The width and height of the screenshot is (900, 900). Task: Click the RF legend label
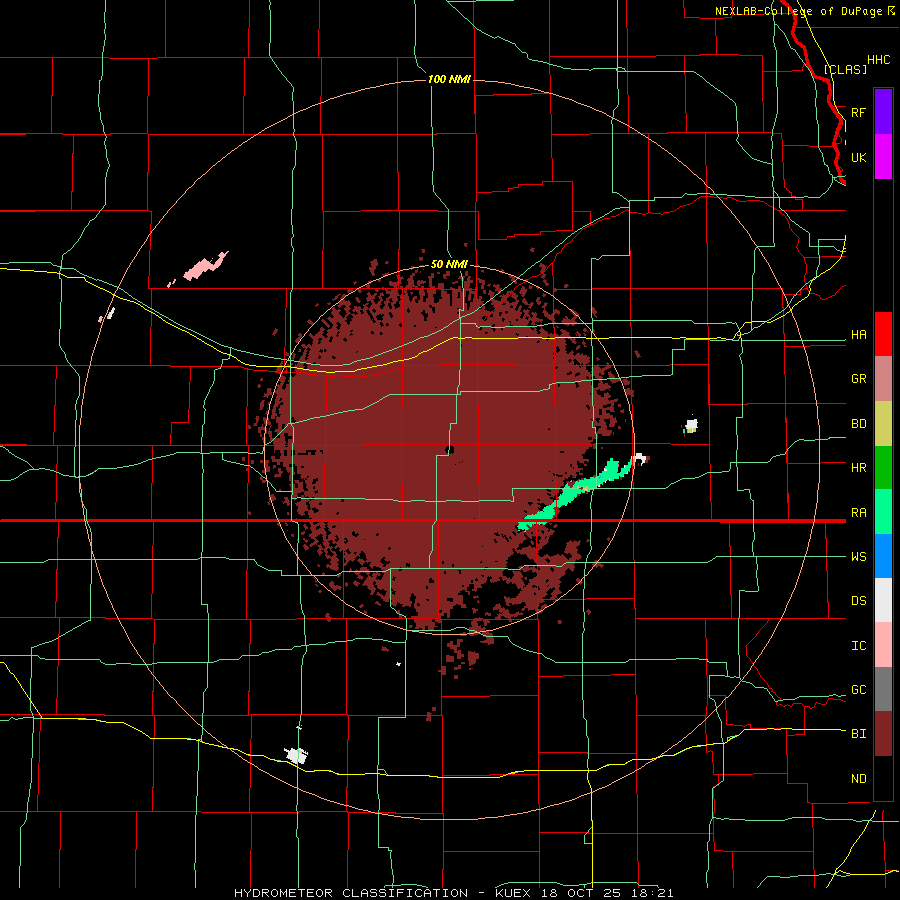pos(858,112)
